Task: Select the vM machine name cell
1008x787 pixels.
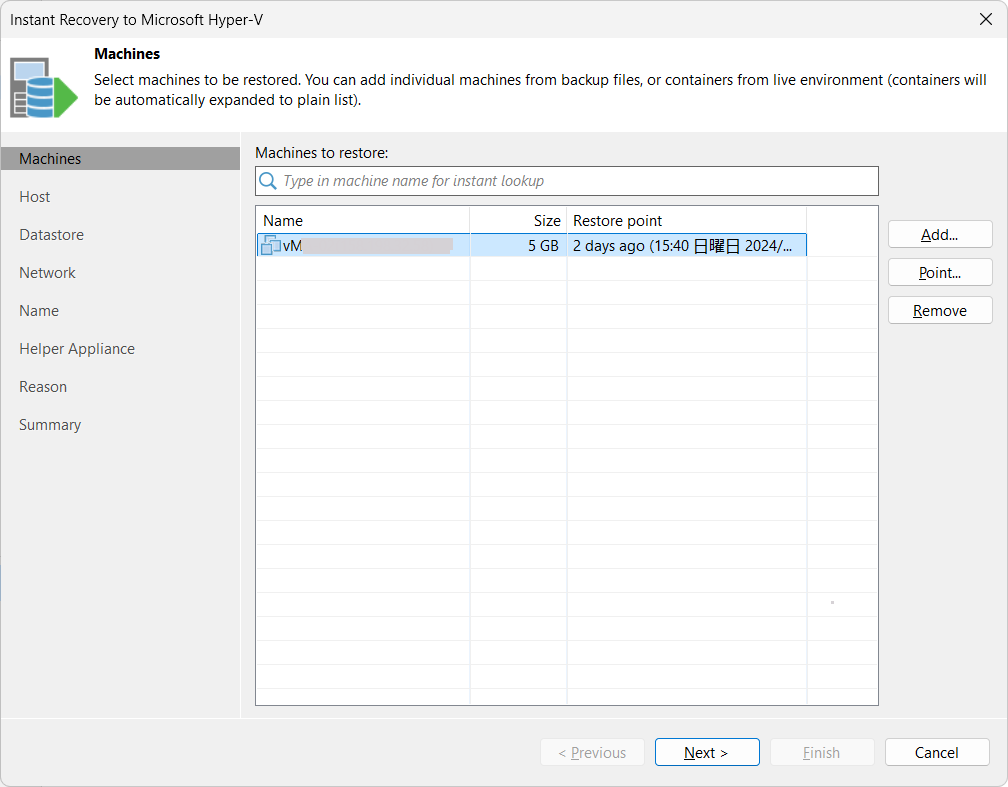Action: click(x=363, y=246)
